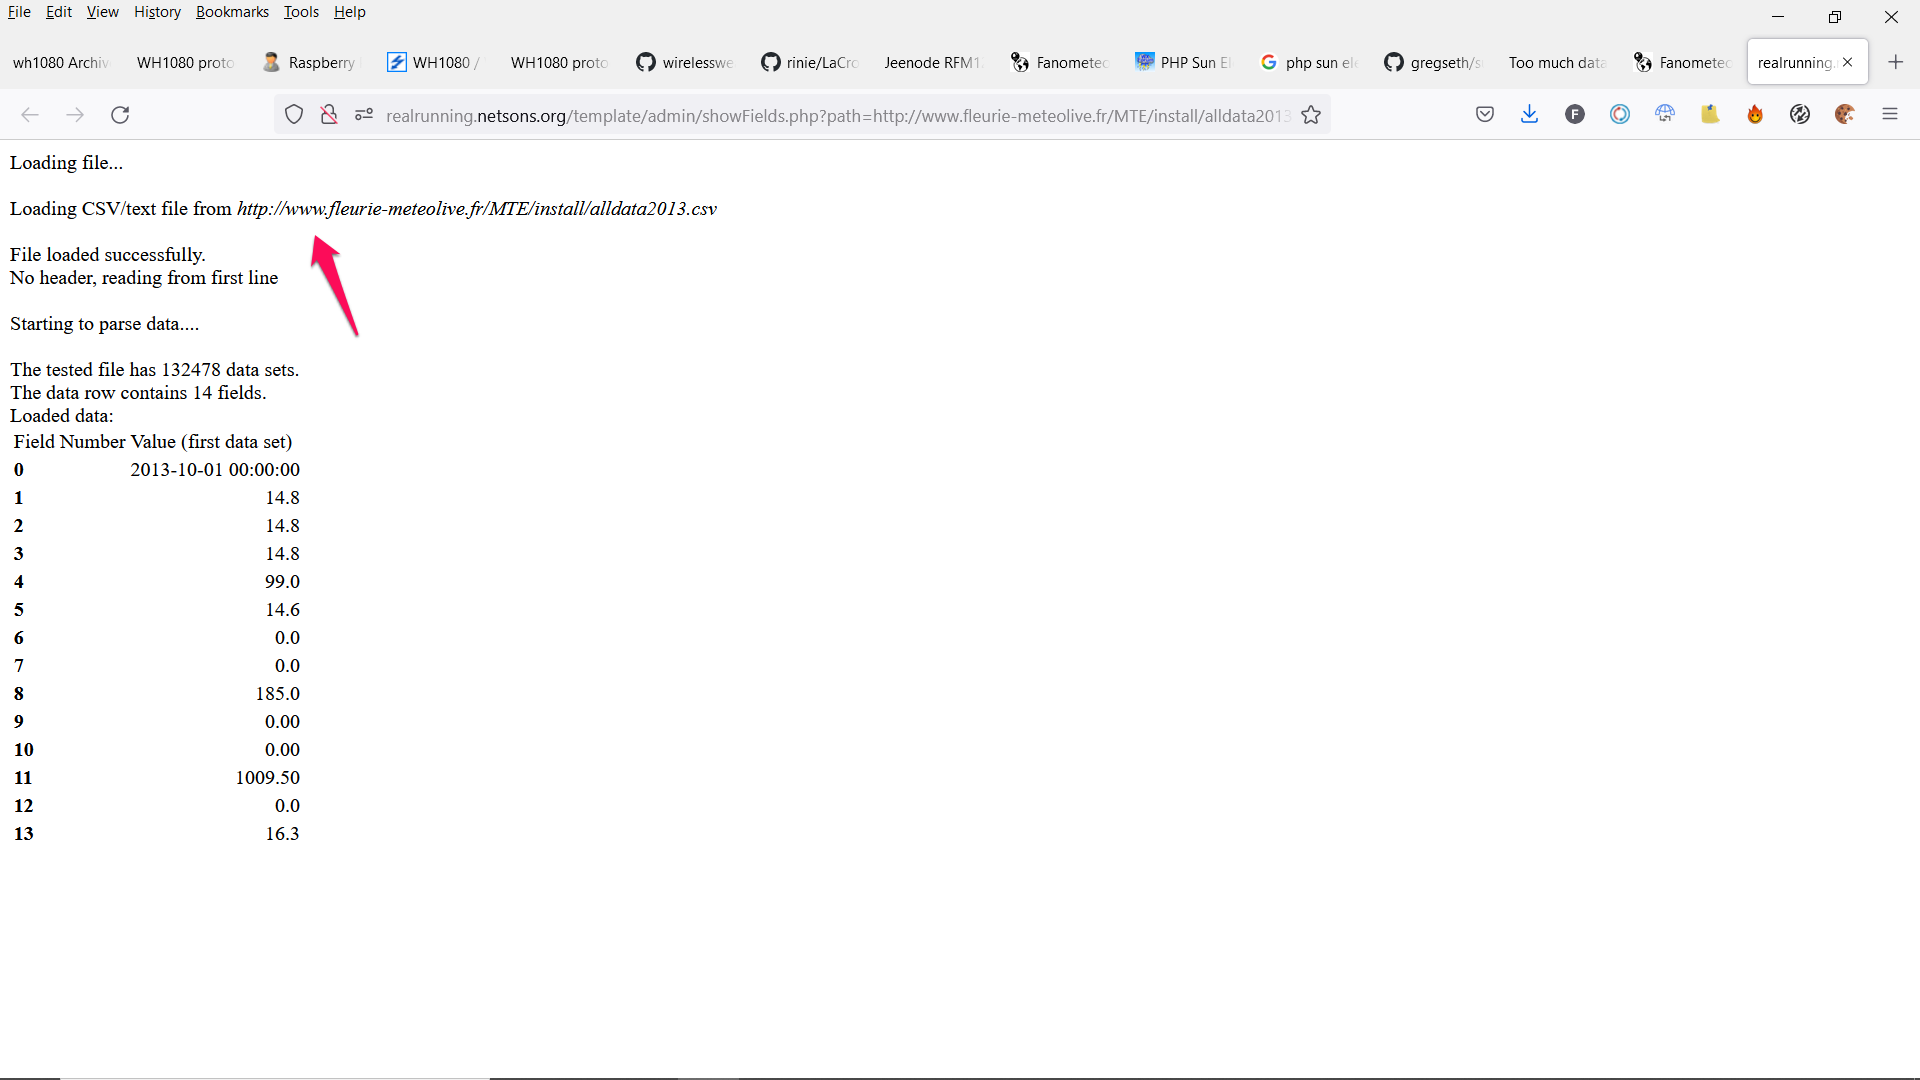Switch to the gregseth GitHub tab
1920x1080 pixels.
coord(1432,62)
